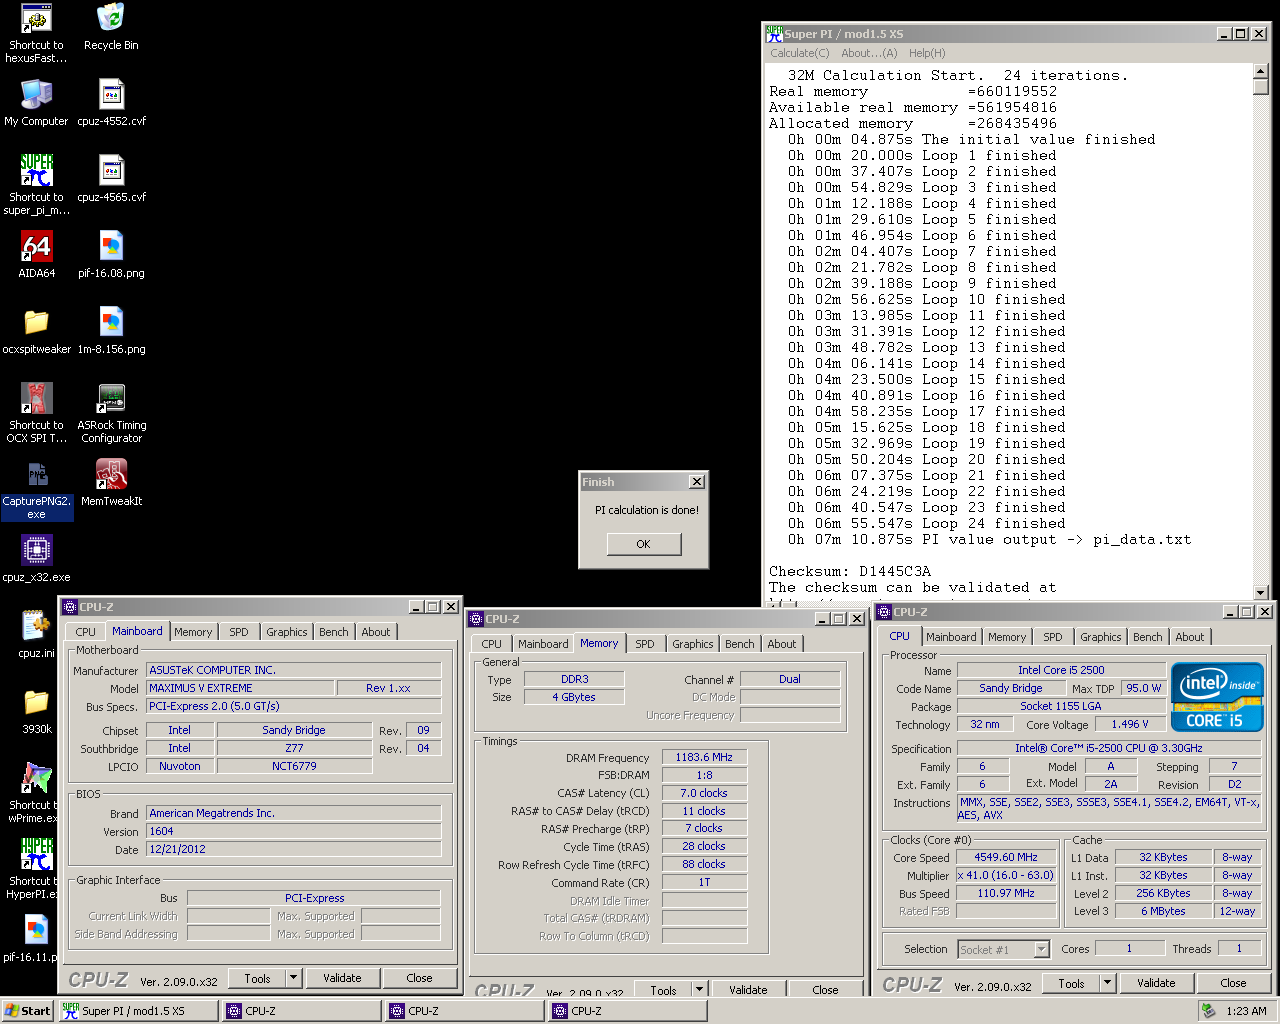
Task: Open SPD tab in Memory CPU-Z window
Action: pos(645,644)
